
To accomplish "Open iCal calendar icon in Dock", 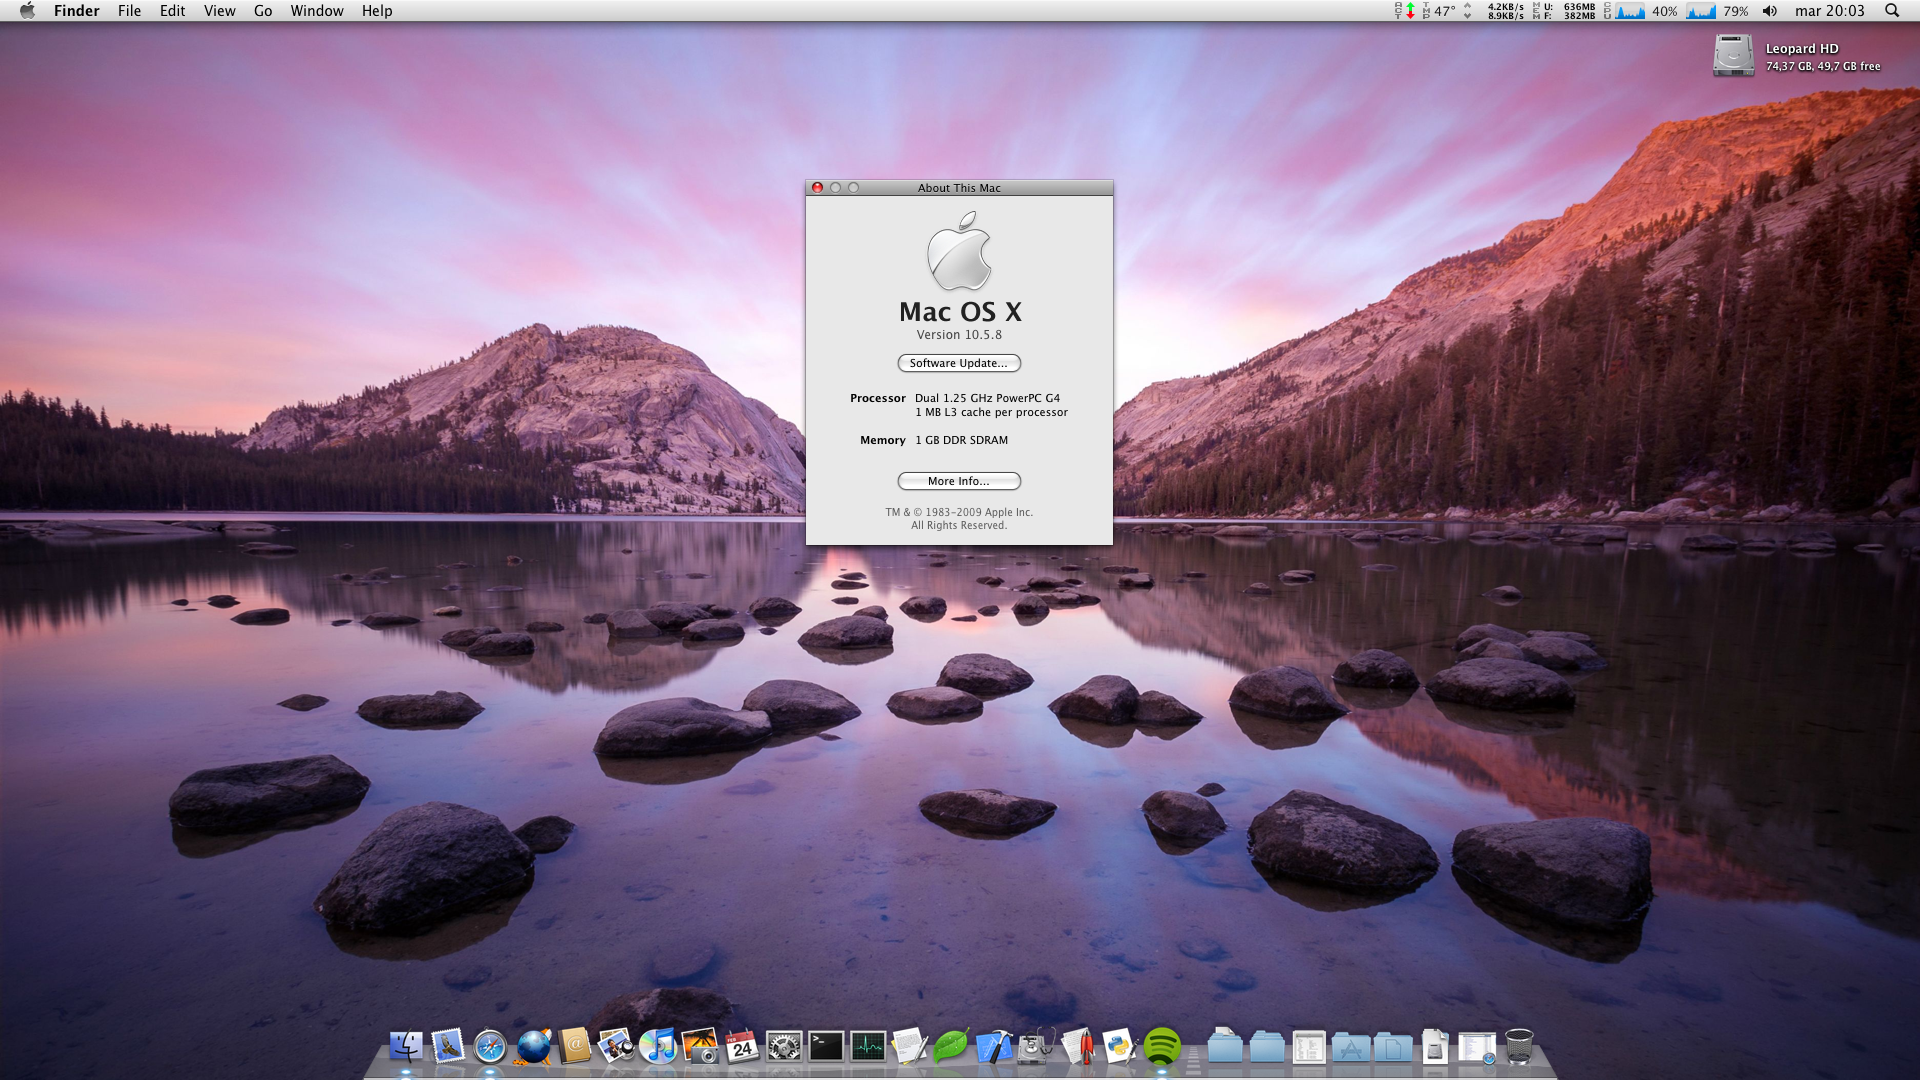I will [x=742, y=1047].
